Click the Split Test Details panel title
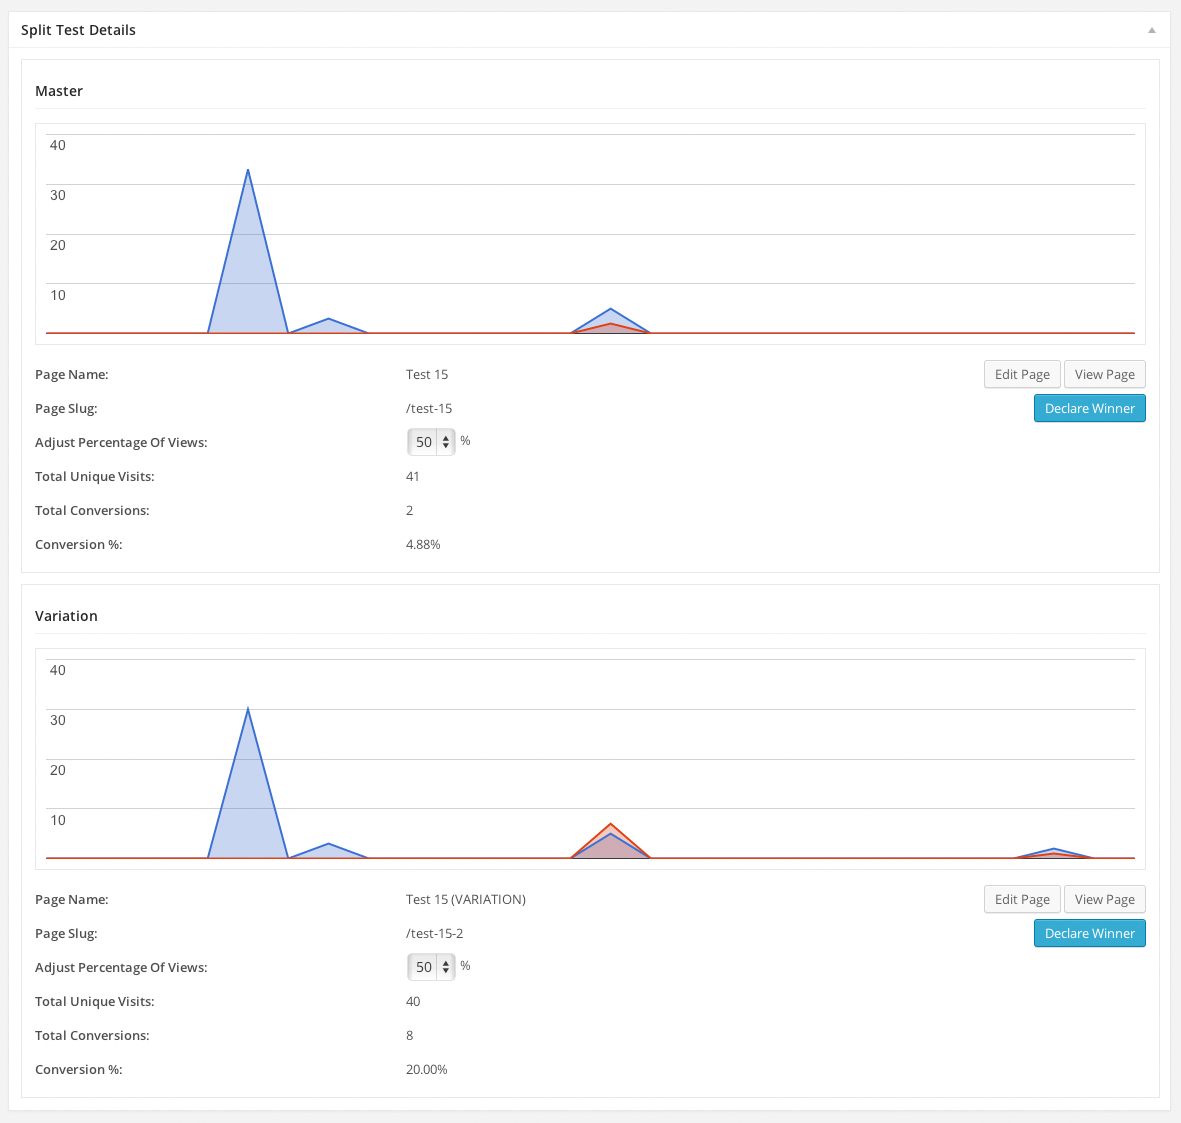 [x=78, y=30]
